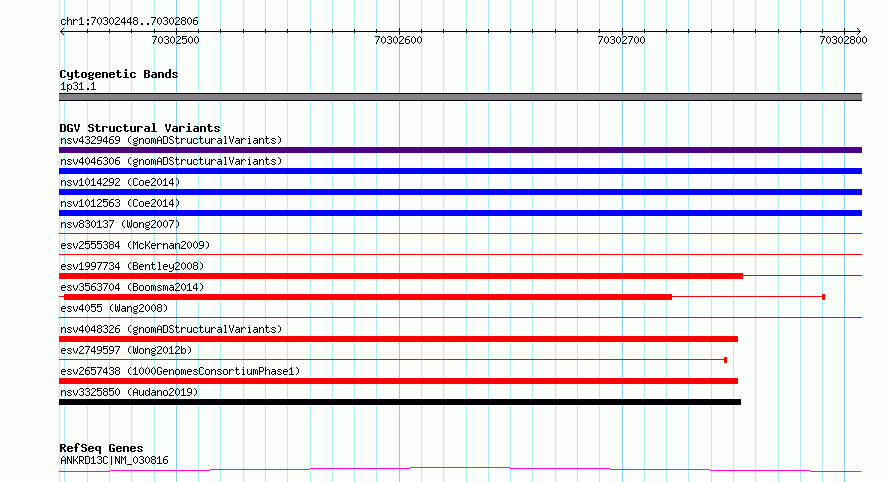Select variant label nsv4048326 (gnomADStructuralVariants)
The width and height of the screenshot is (890, 482).
(x=171, y=329)
